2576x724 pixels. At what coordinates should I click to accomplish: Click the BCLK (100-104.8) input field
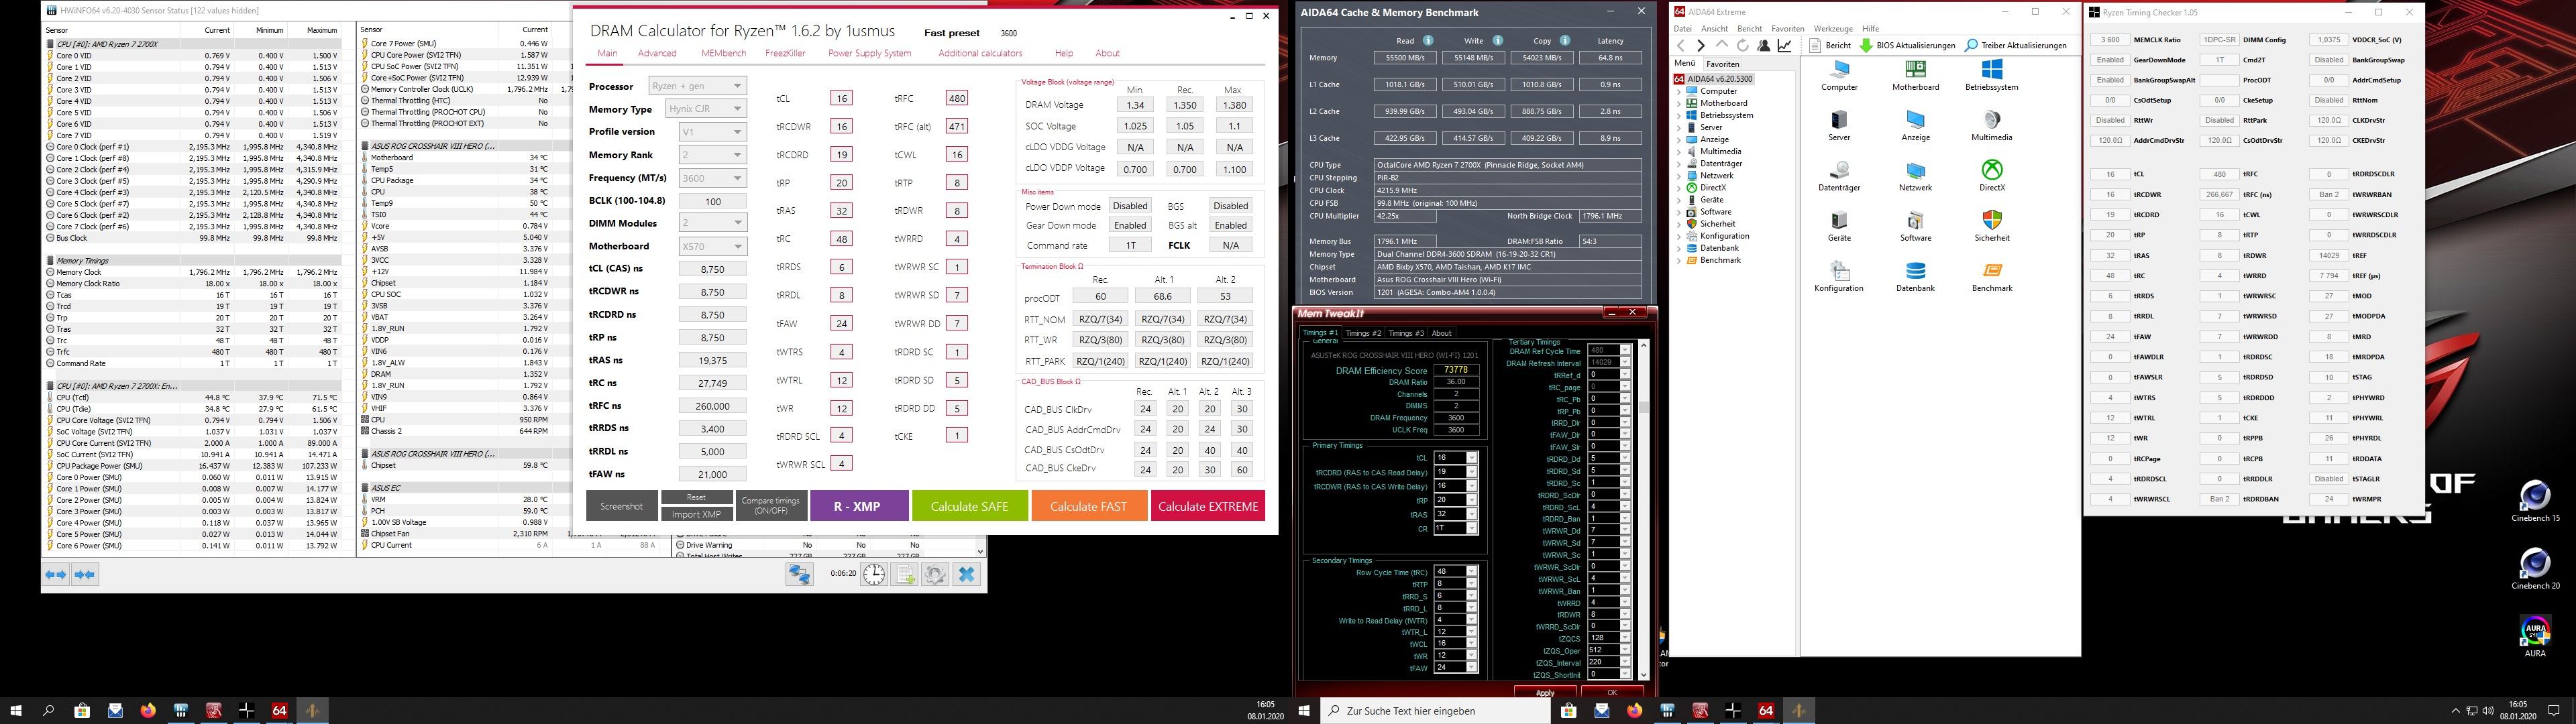[x=713, y=201]
